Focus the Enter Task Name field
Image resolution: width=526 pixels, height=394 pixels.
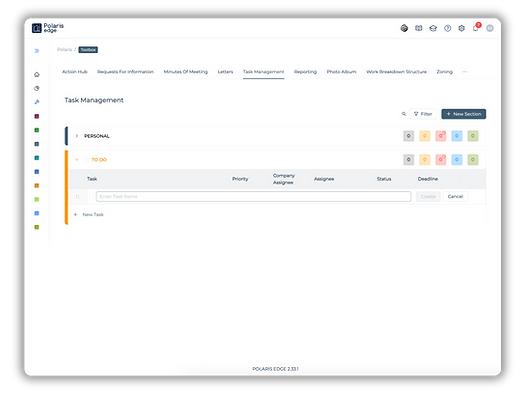[x=254, y=196]
